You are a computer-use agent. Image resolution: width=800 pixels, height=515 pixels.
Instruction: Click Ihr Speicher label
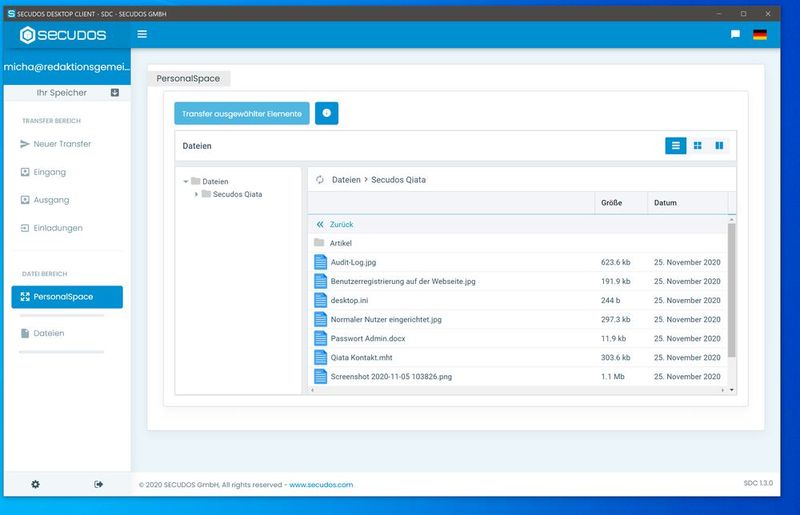coord(62,92)
